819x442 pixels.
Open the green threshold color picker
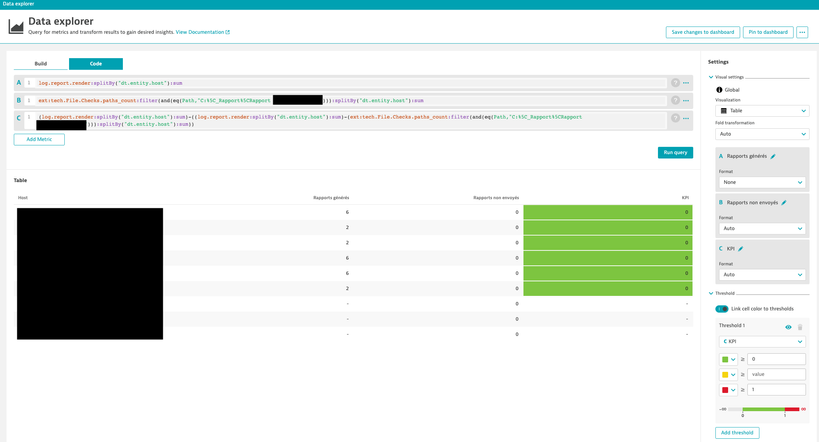[x=728, y=359]
